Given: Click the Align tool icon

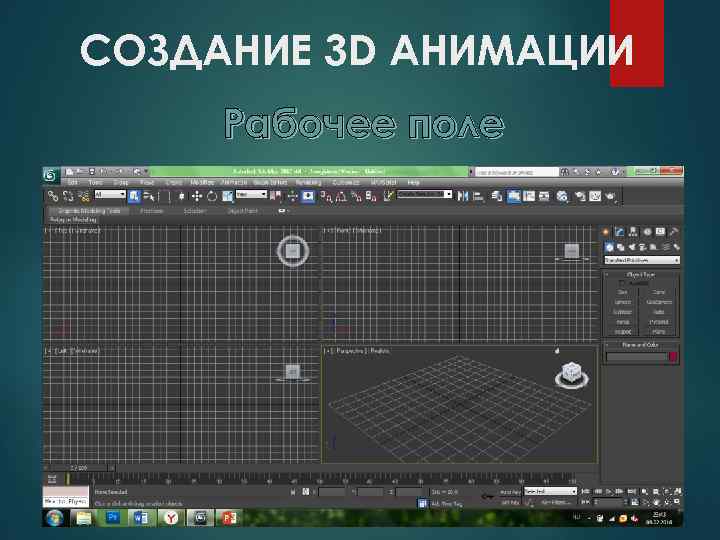Looking at the screenshot, I should click(478, 197).
